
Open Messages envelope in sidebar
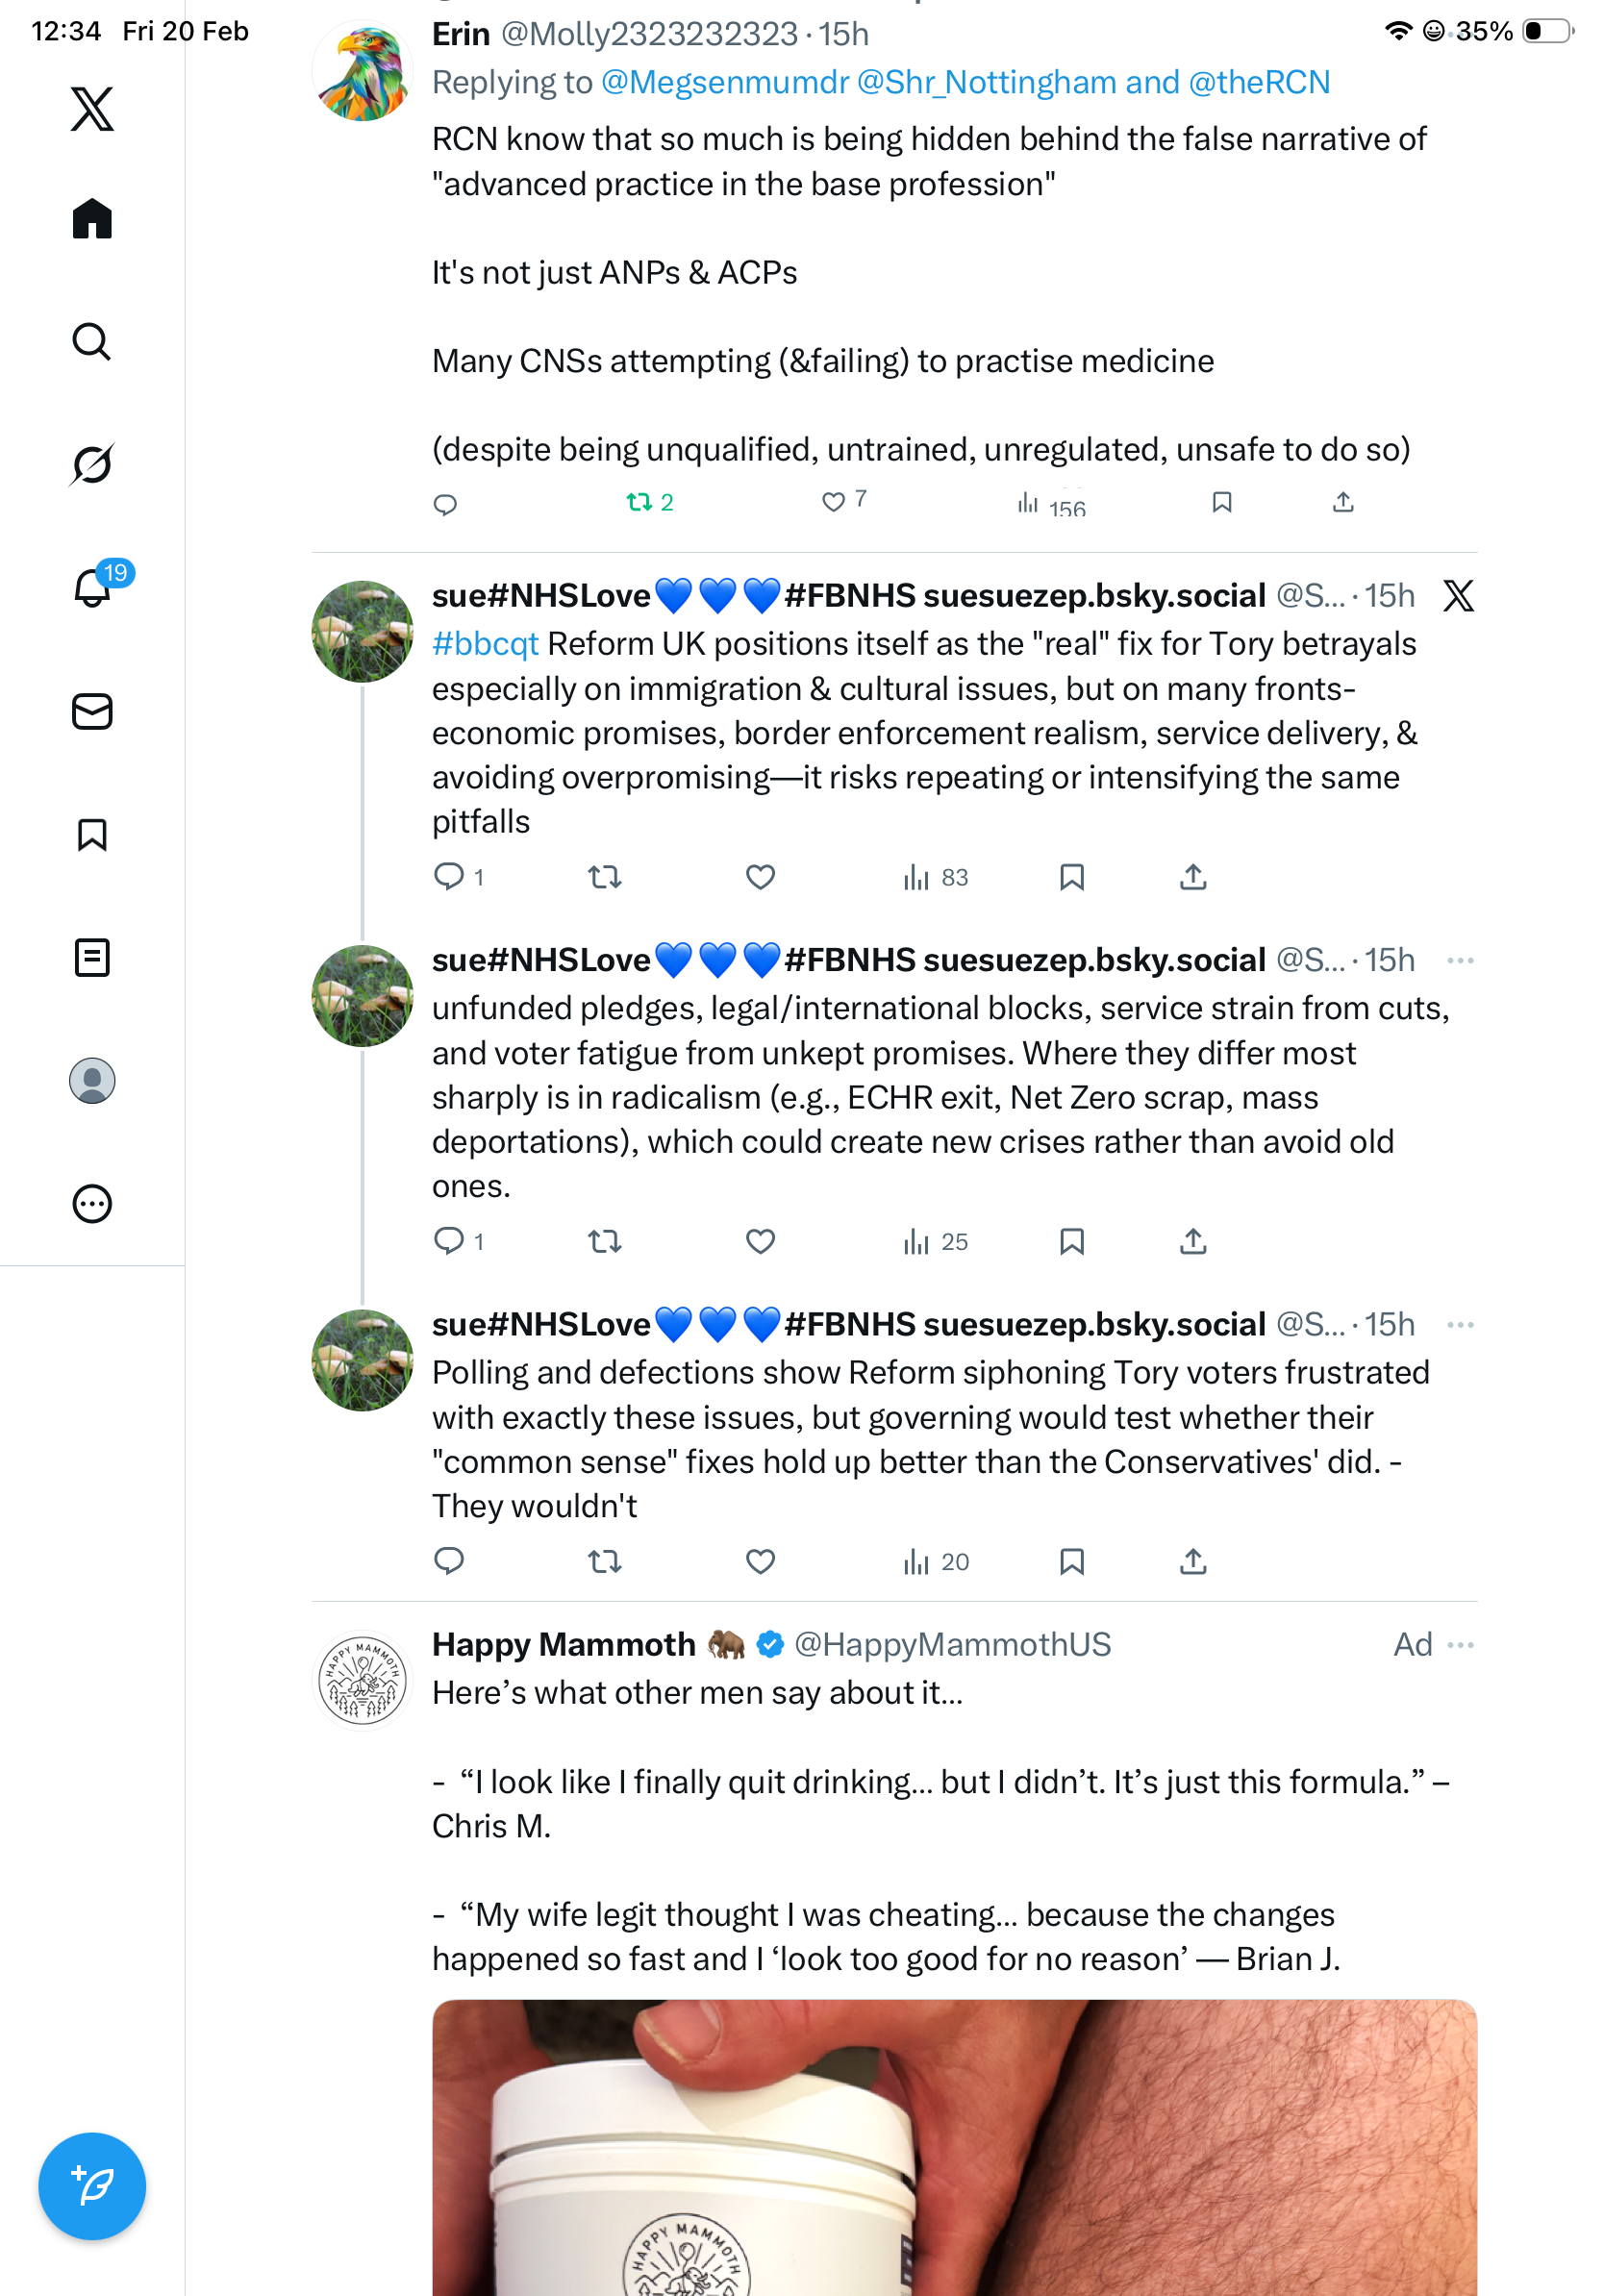click(92, 711)
